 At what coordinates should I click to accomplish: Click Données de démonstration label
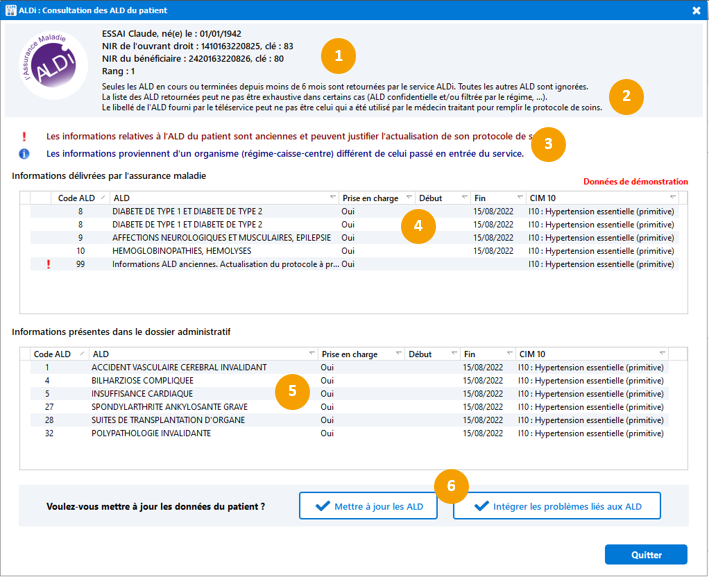[635, 181]
